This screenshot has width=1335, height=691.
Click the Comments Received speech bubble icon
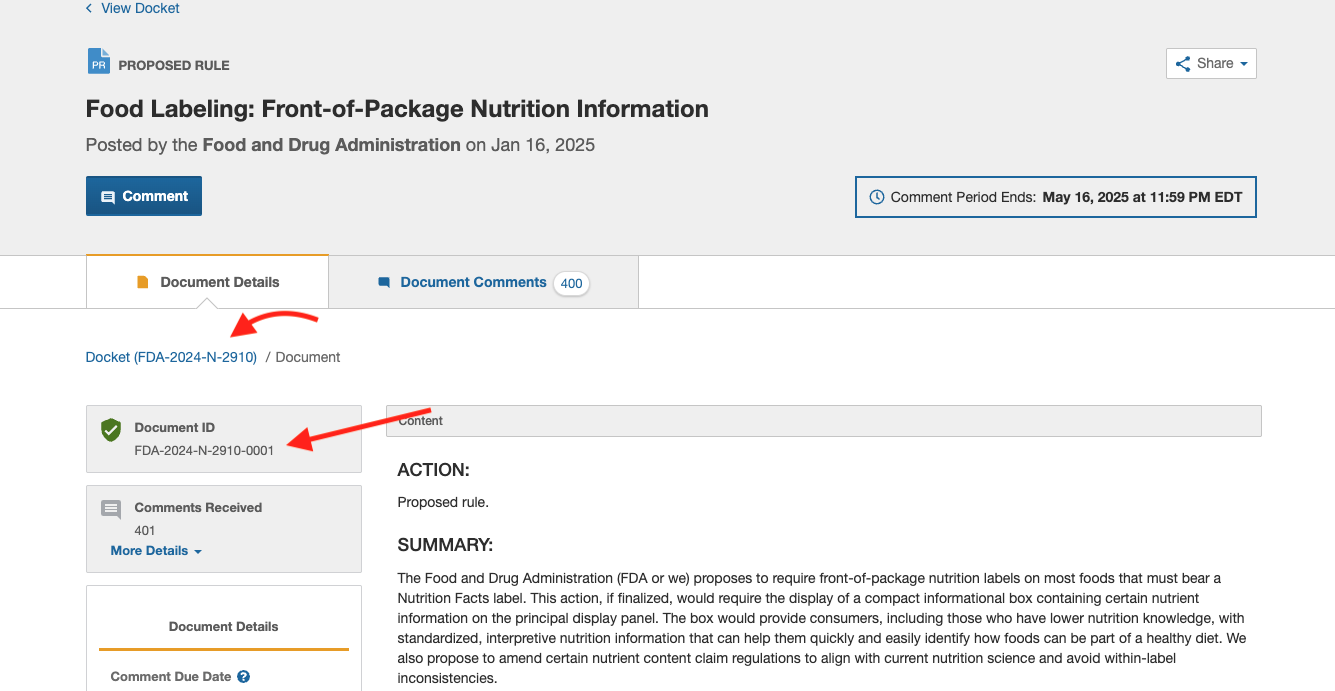pos(111,510)
